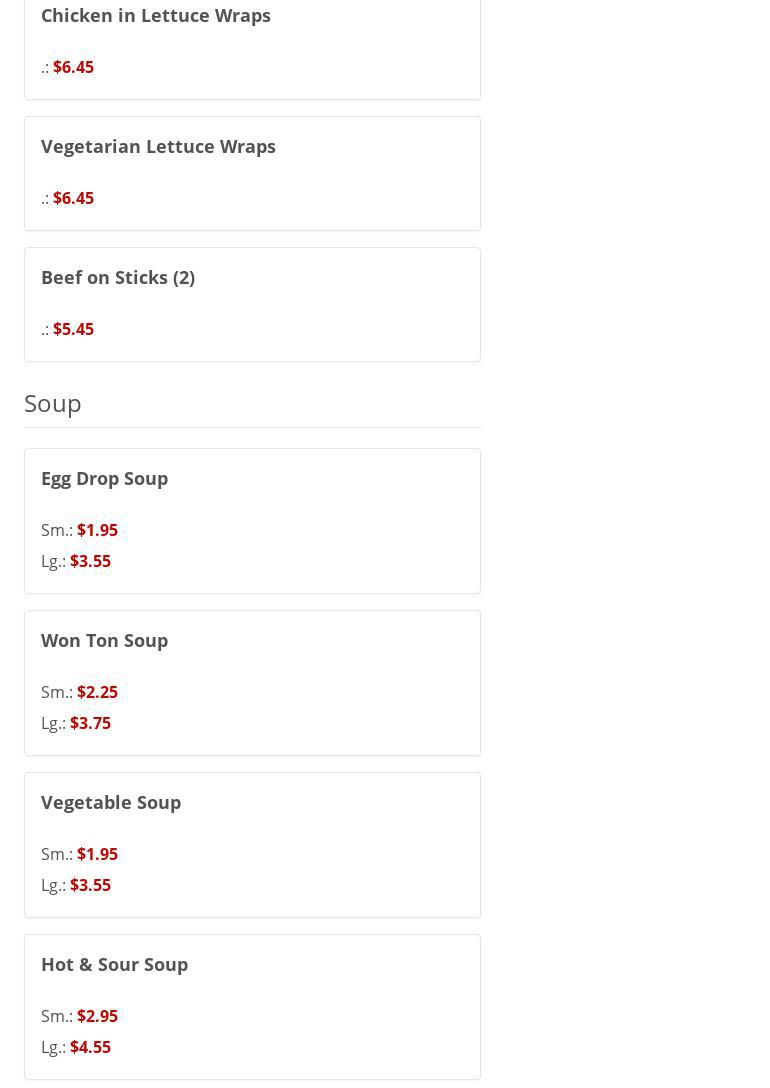Pick the Won Ton Soup small $2.25 price
This screenshot has width=770, height=1088.
(97, 692)
